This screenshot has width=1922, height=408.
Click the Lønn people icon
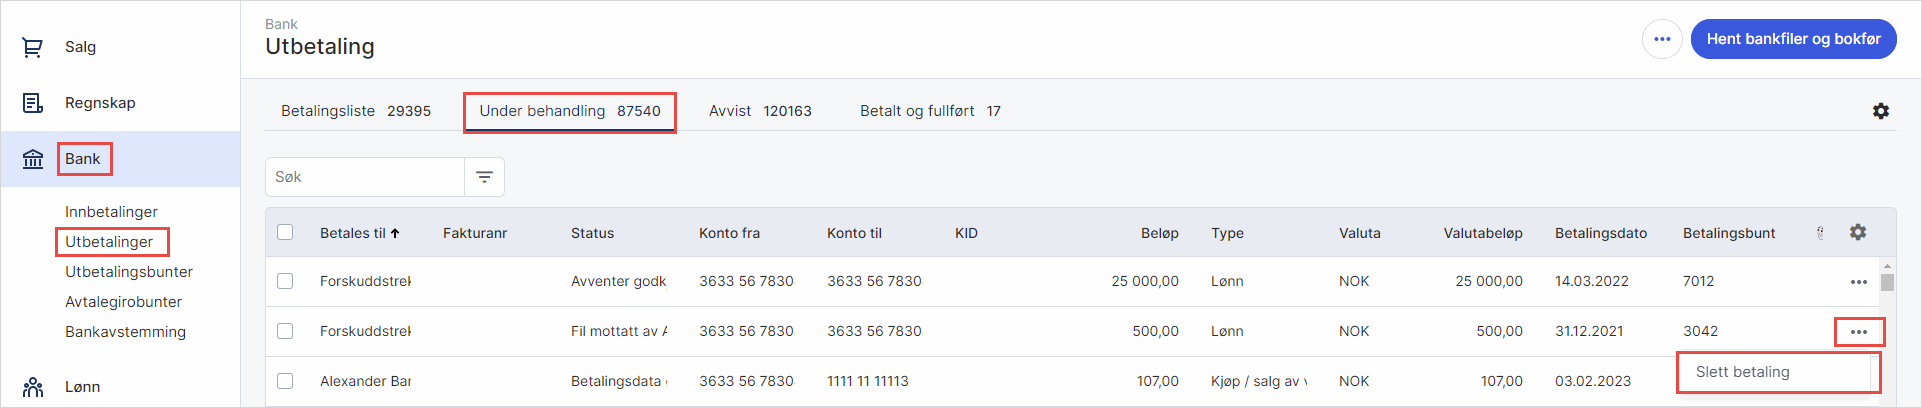(x=33, y=387)
